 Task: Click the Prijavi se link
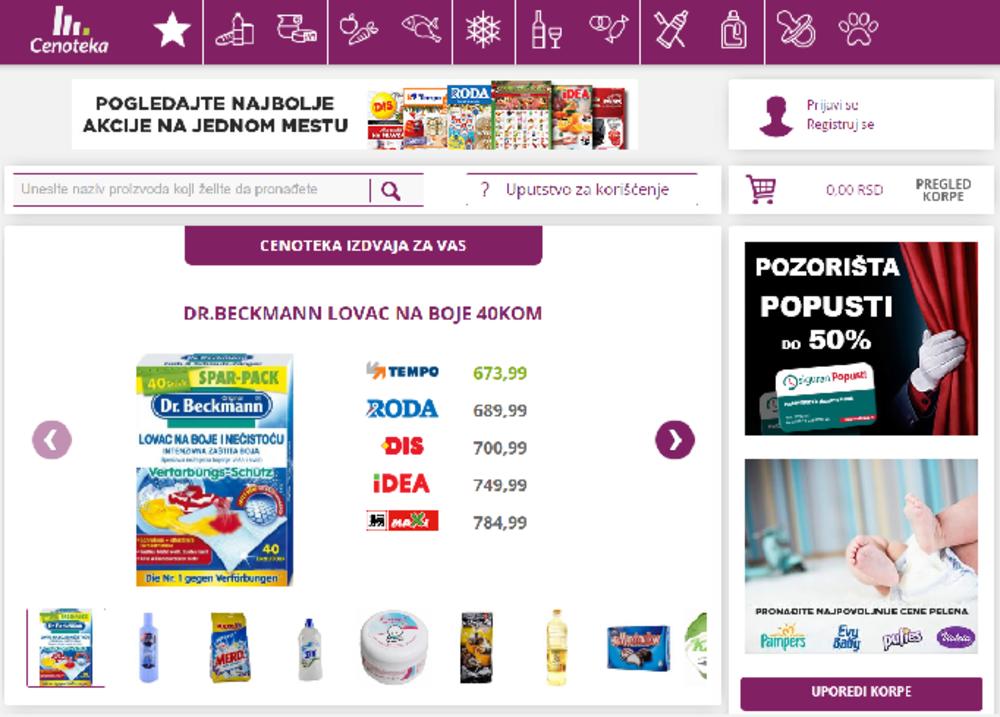tap(832, 105)
